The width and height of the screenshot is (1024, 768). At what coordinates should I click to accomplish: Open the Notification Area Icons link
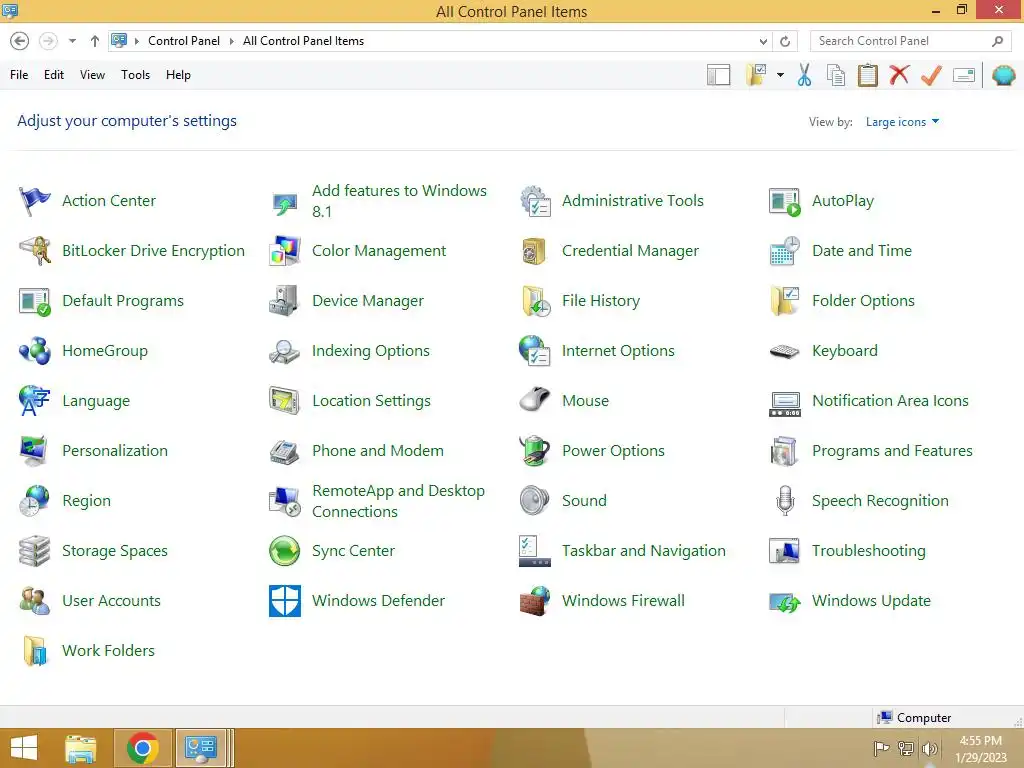[890, 401]
